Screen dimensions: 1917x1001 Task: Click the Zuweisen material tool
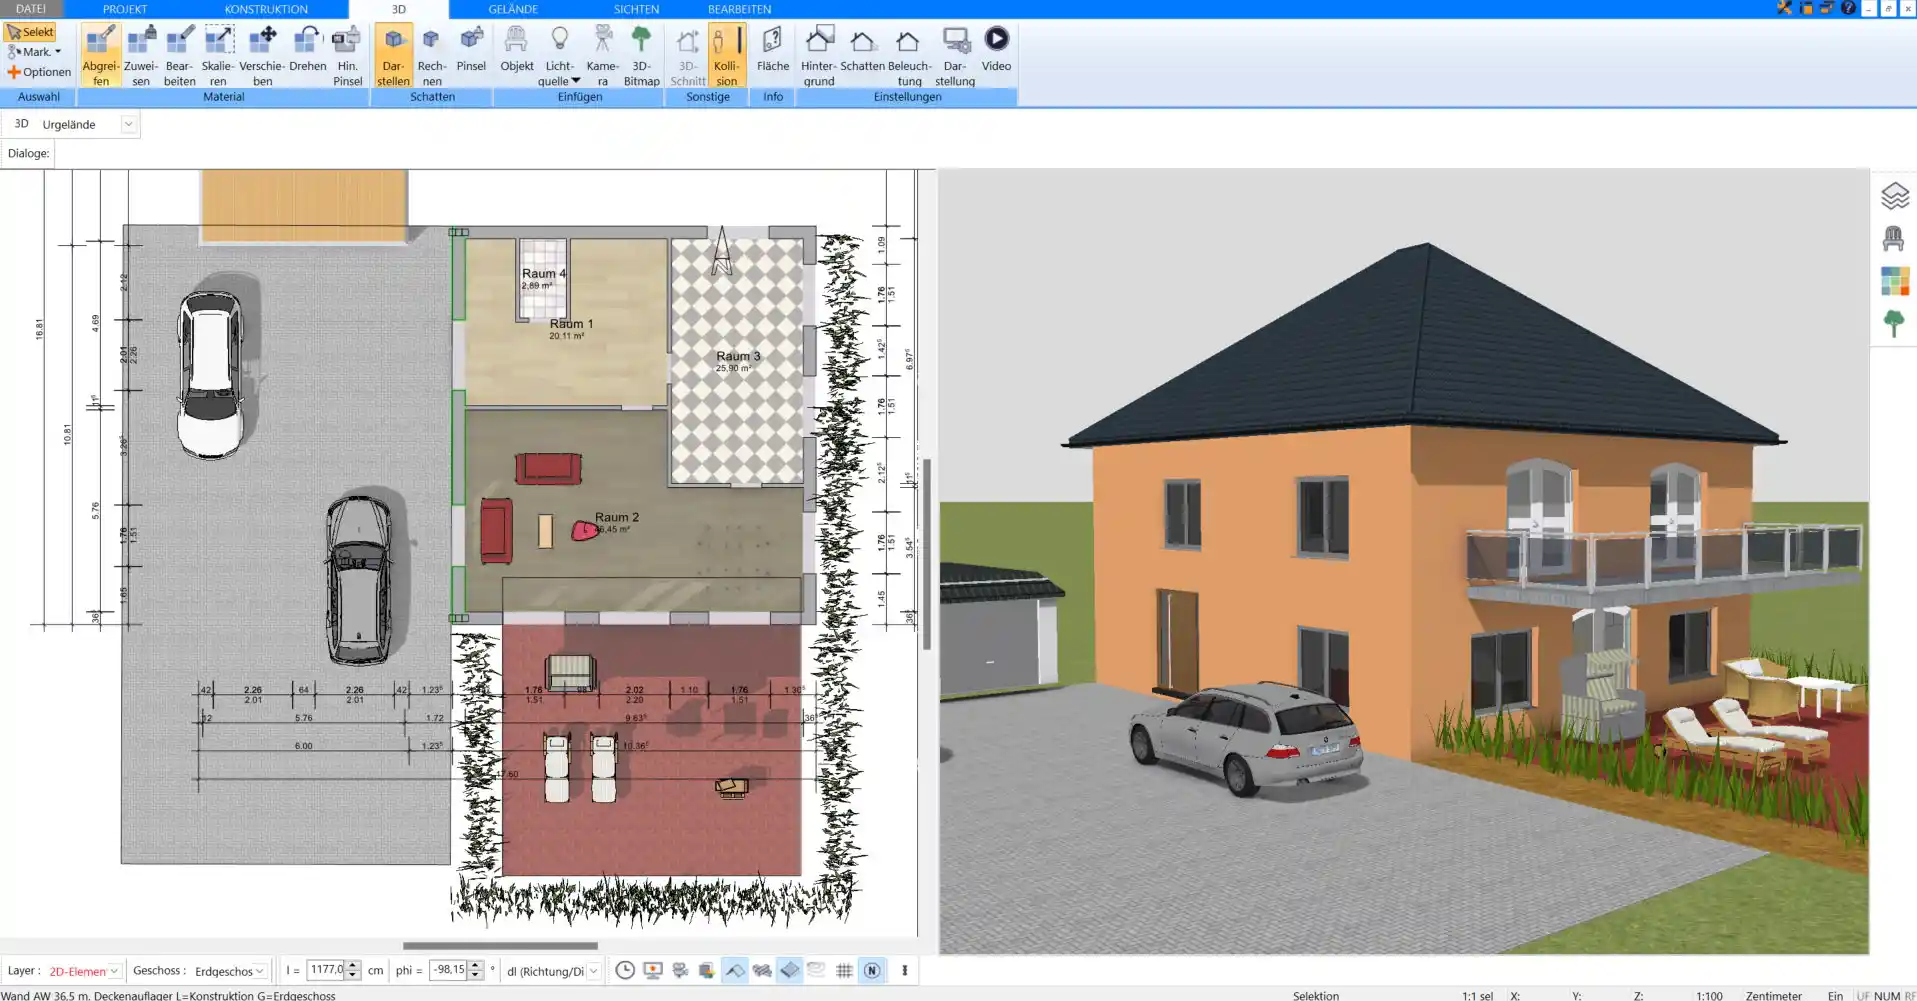[141, 56]
